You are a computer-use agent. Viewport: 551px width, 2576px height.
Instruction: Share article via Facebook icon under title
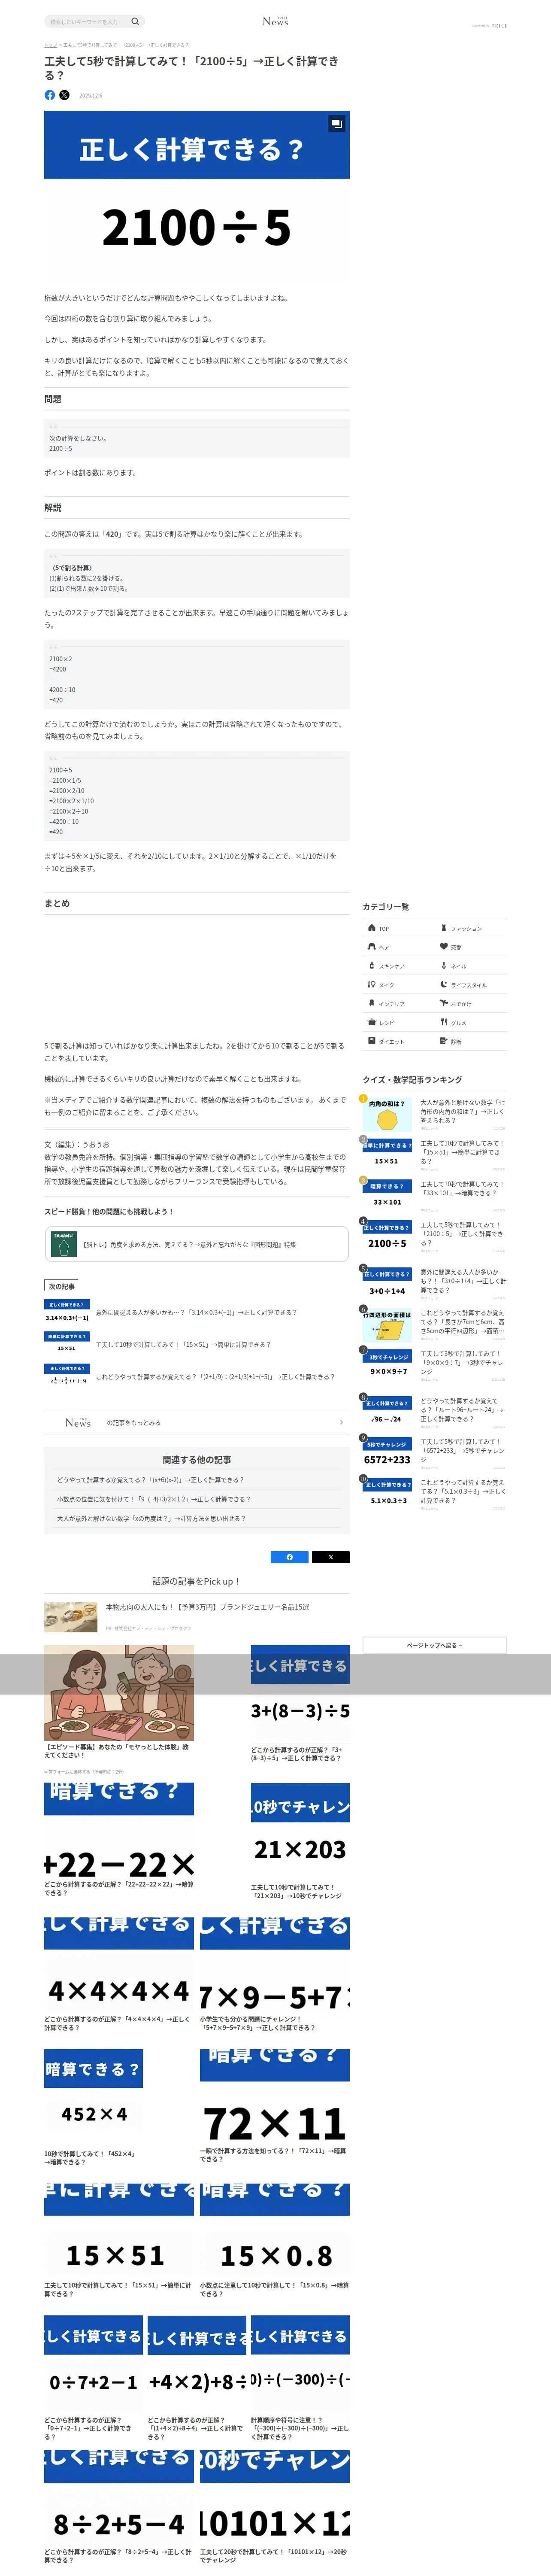tap(50, 95)
